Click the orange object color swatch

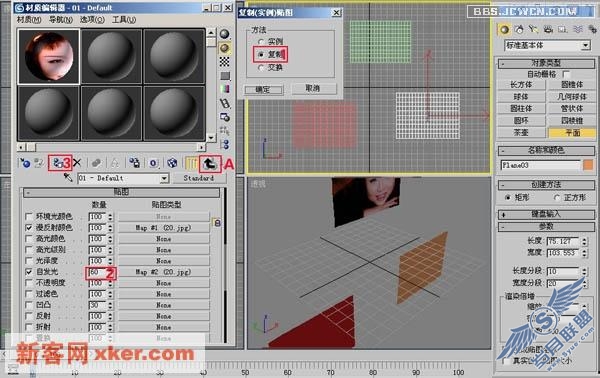tap(588, 165)
